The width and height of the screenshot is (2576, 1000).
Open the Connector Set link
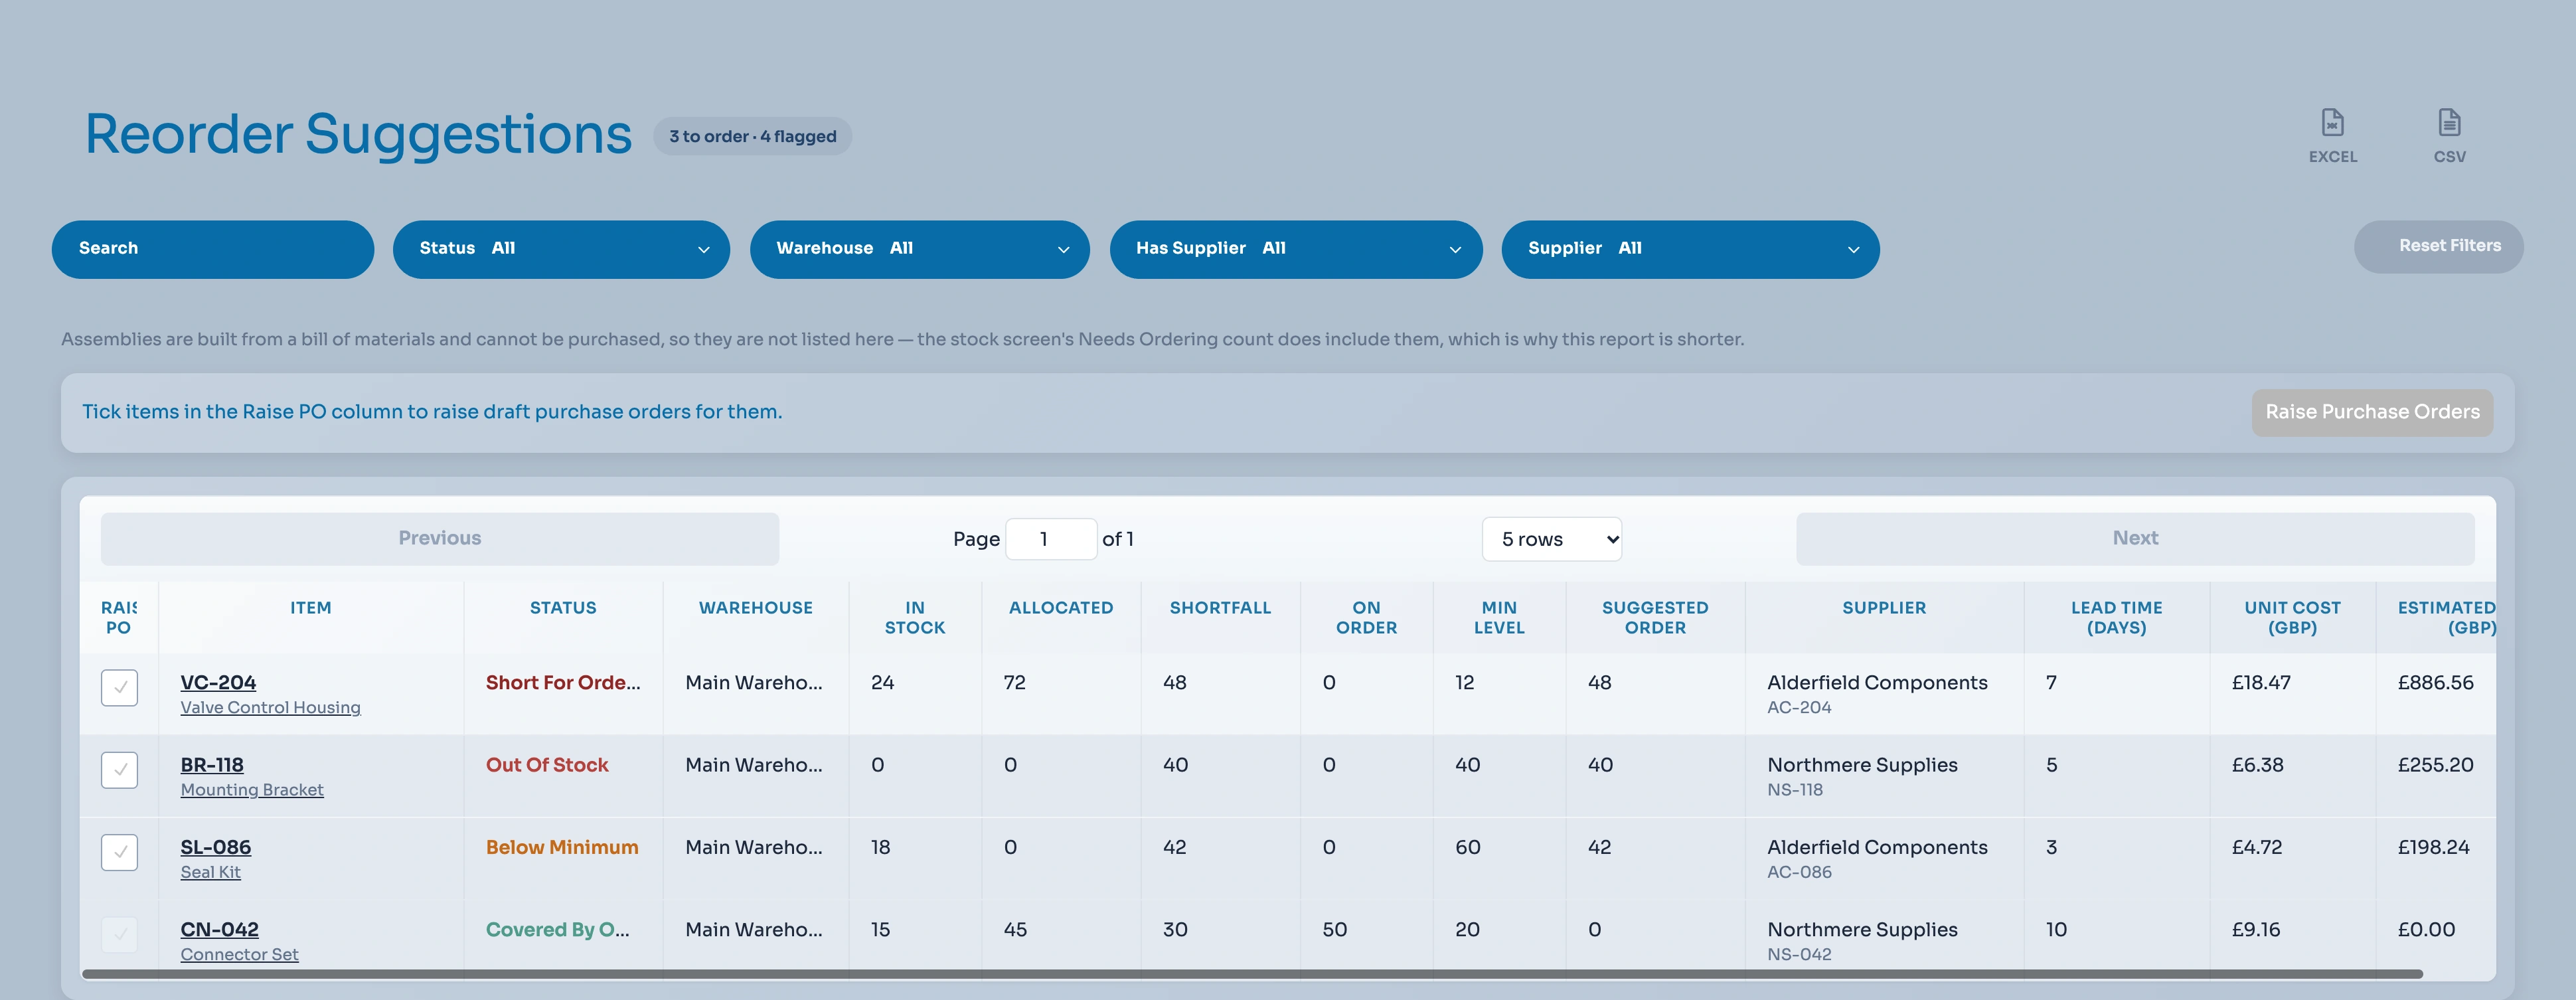click(239, 954)
